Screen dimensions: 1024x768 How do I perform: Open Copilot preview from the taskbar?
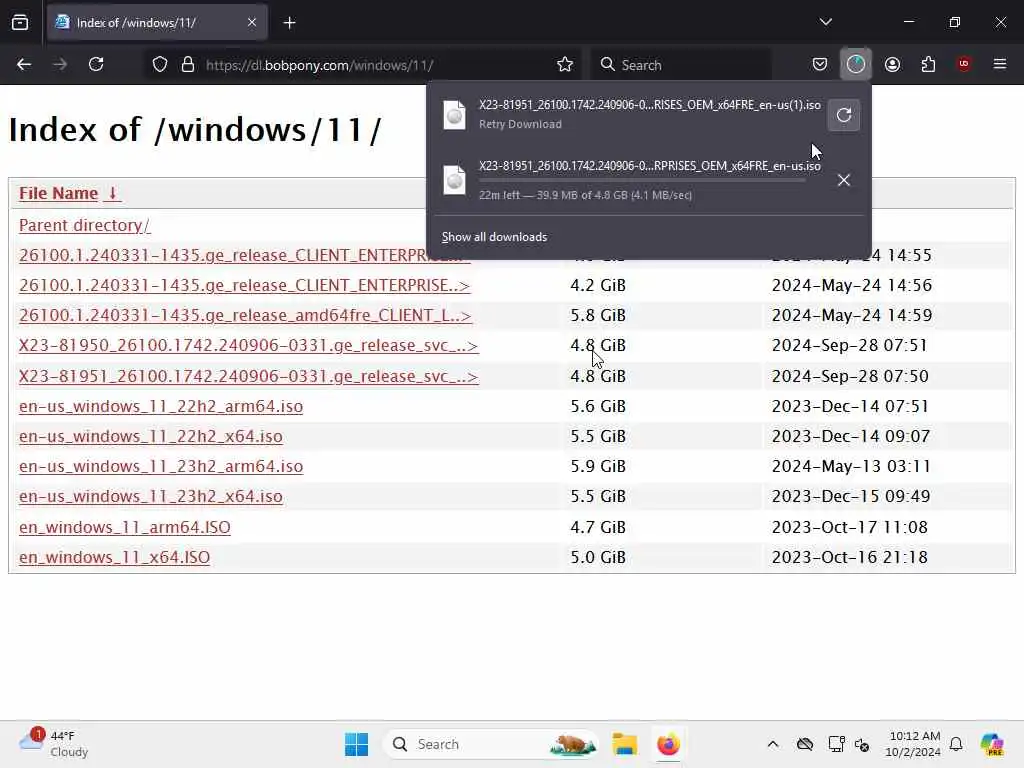[x=992, y=744]
